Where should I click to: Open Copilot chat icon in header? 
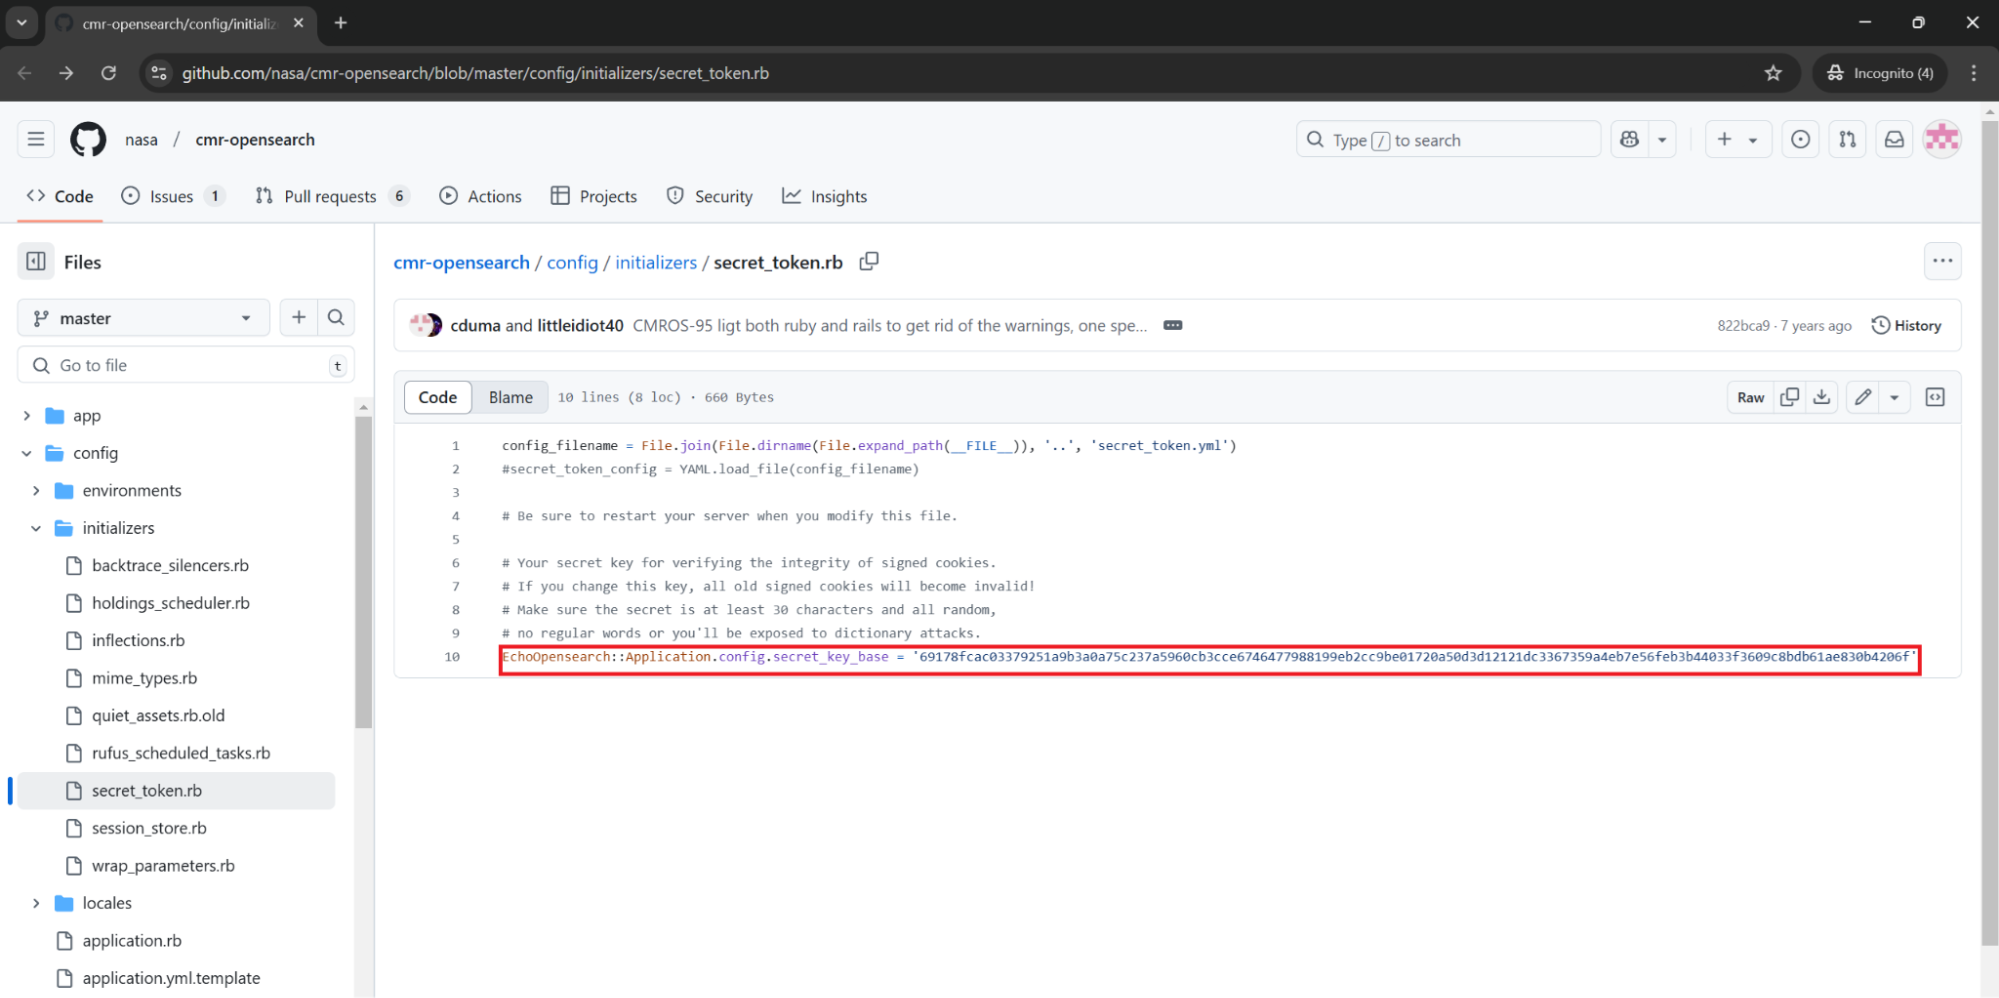[1630, 140]
